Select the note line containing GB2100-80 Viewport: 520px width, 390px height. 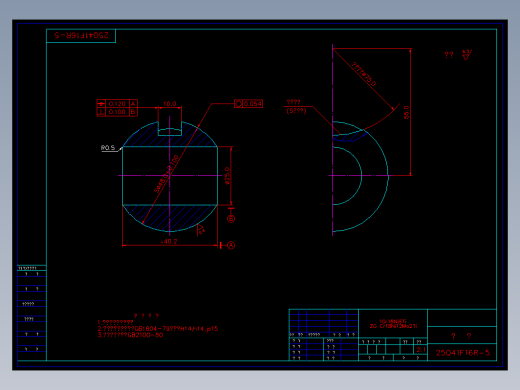[x=130, y=335]
